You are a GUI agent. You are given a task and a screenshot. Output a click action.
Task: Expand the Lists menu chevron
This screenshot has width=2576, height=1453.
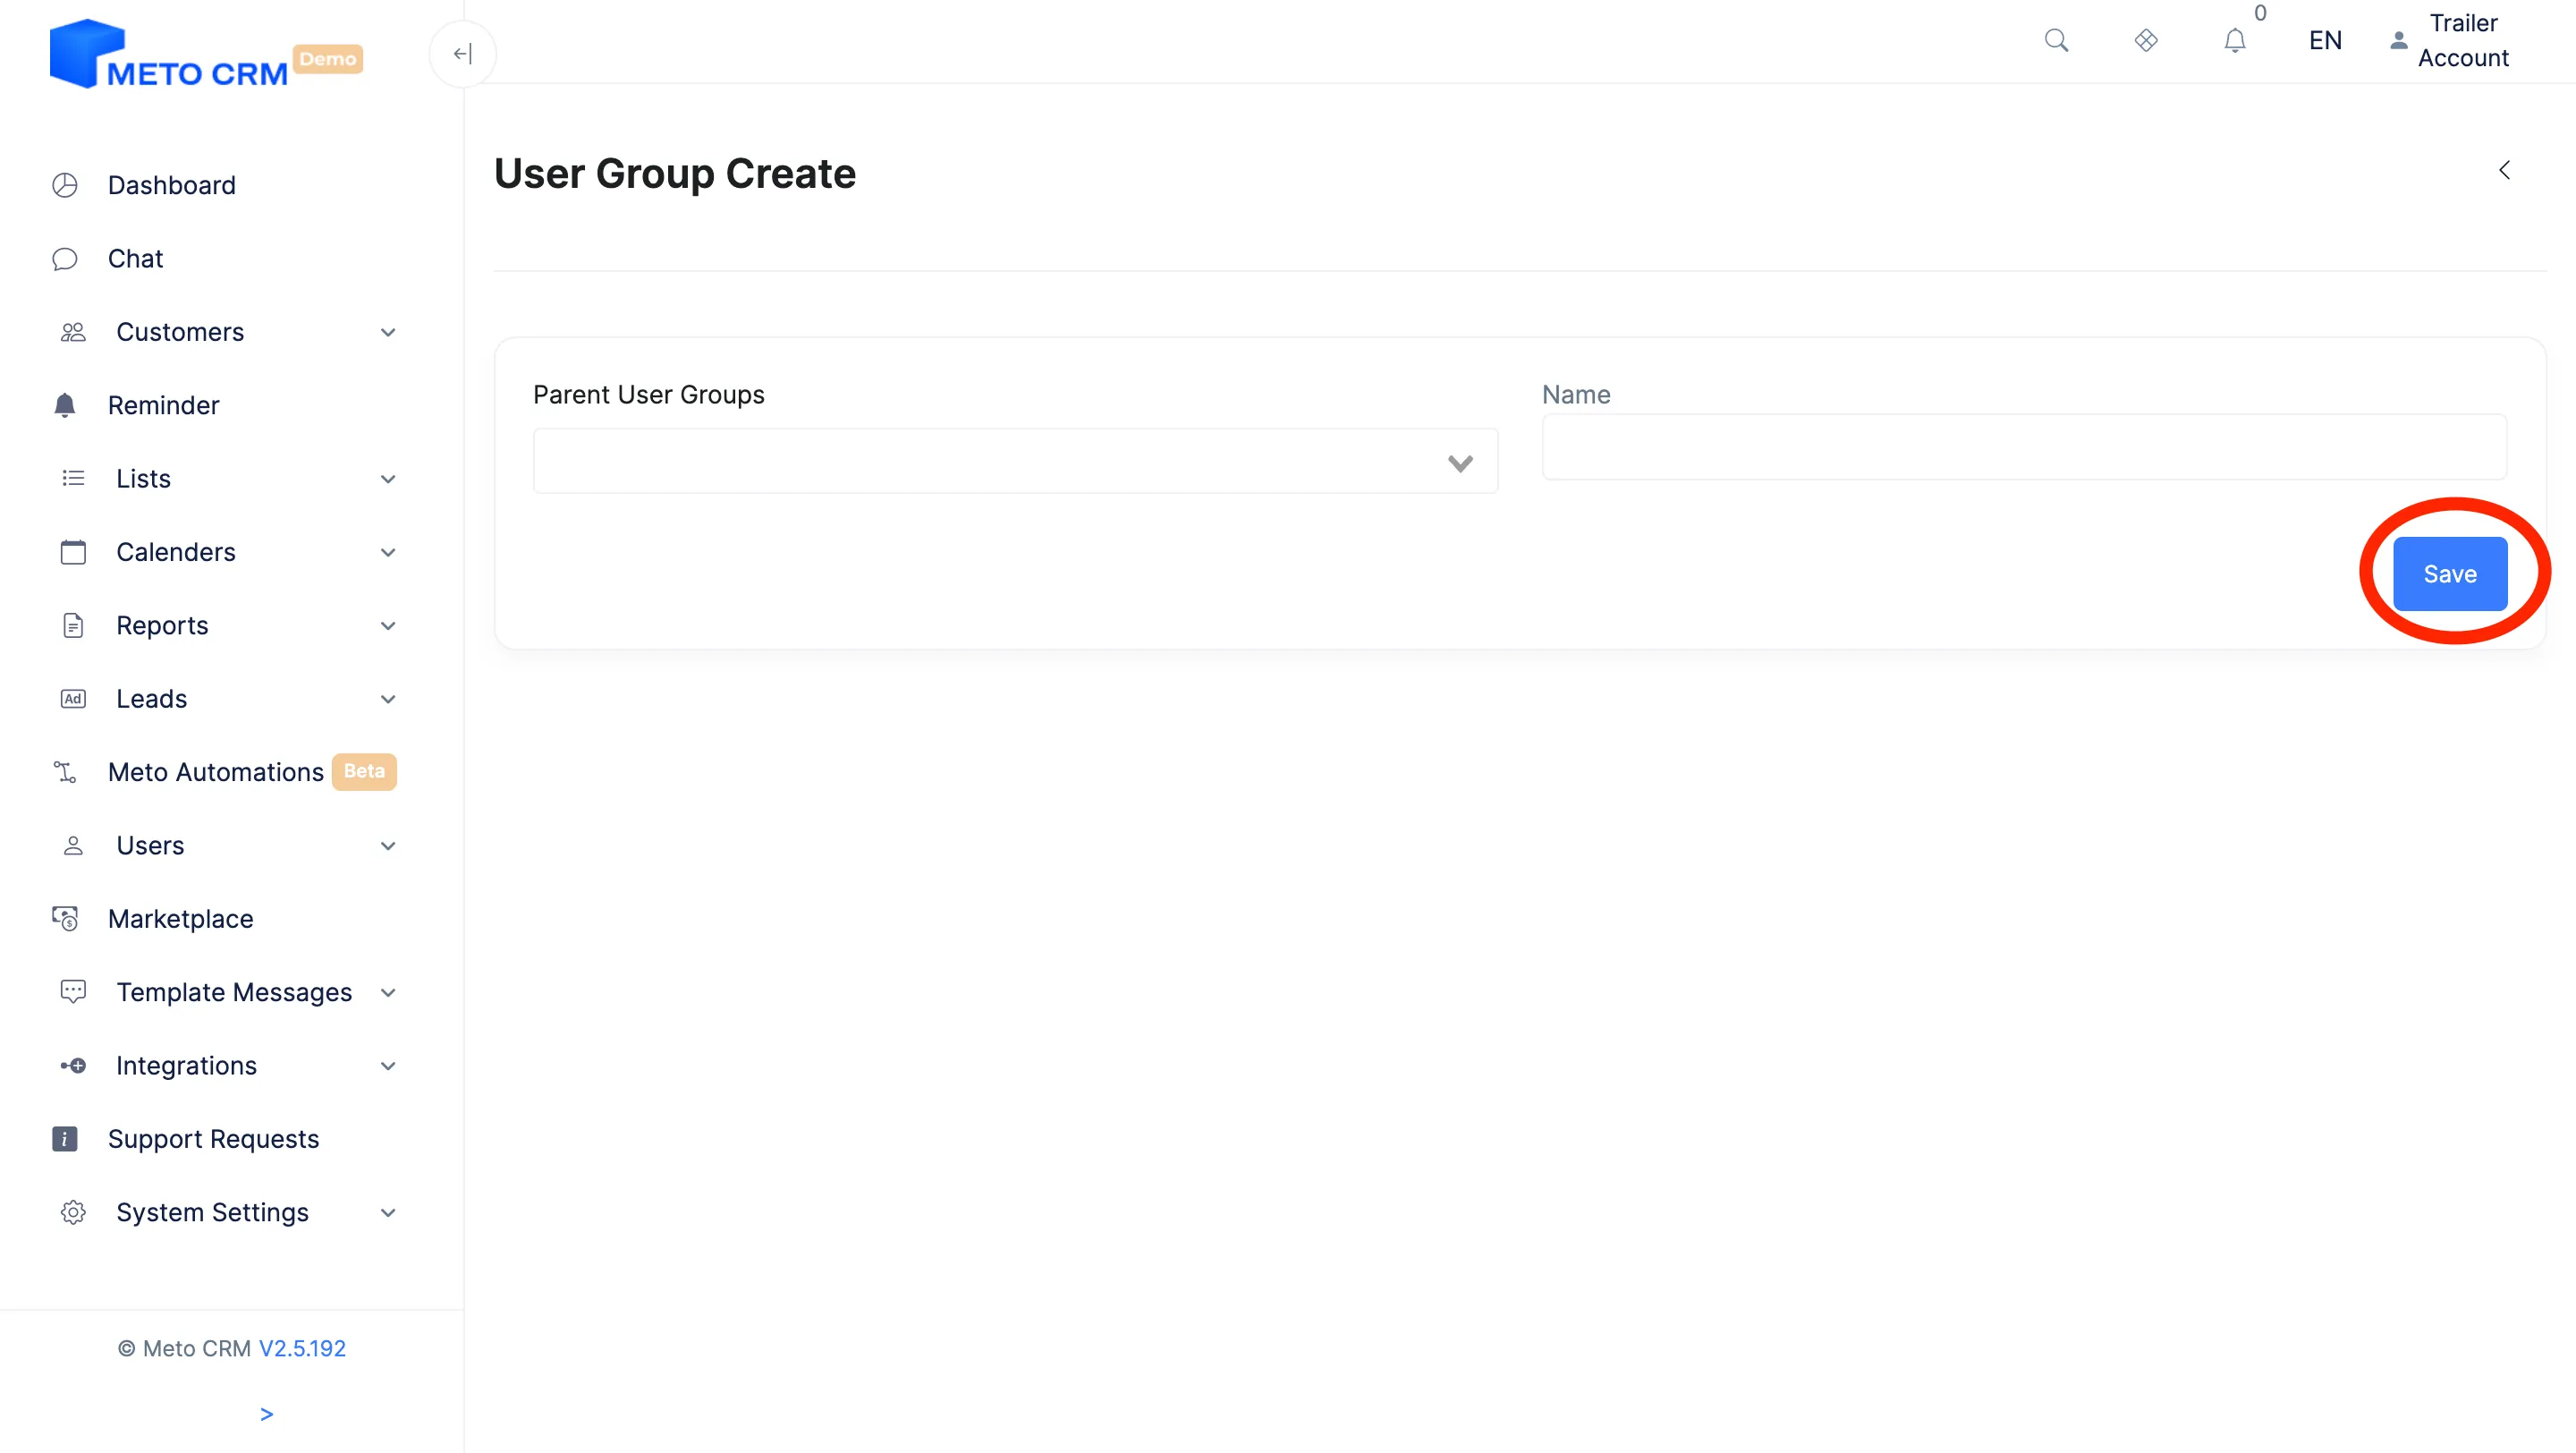click(388, 480)
